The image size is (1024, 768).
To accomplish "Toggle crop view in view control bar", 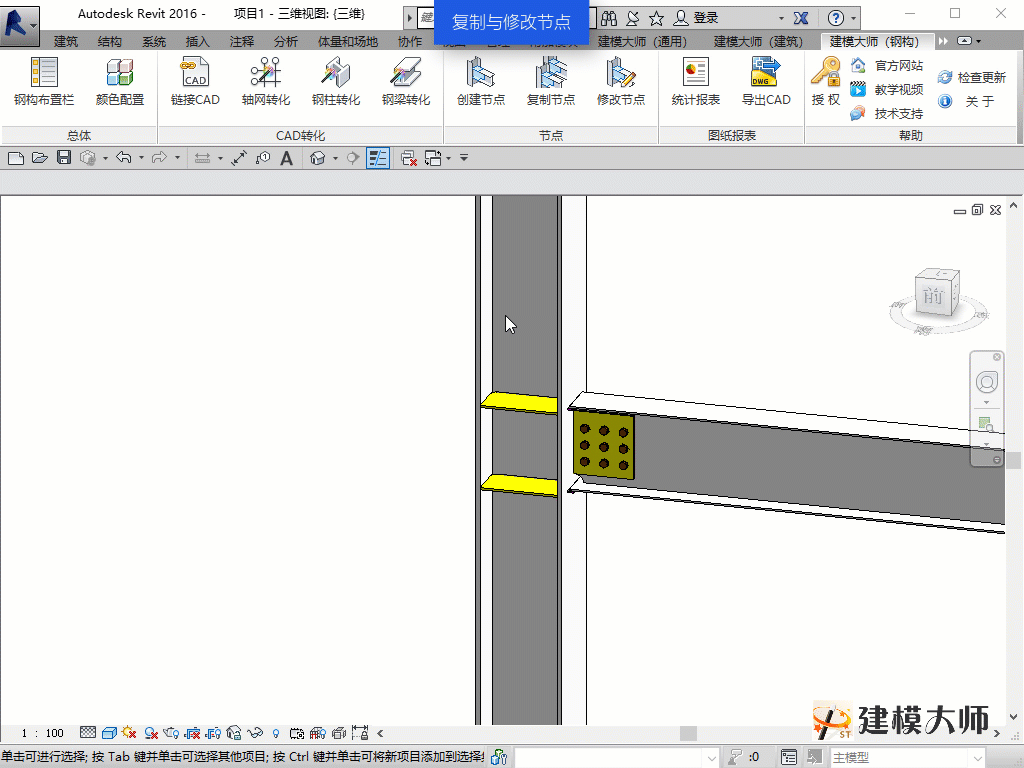I will (x=192, y=733).
